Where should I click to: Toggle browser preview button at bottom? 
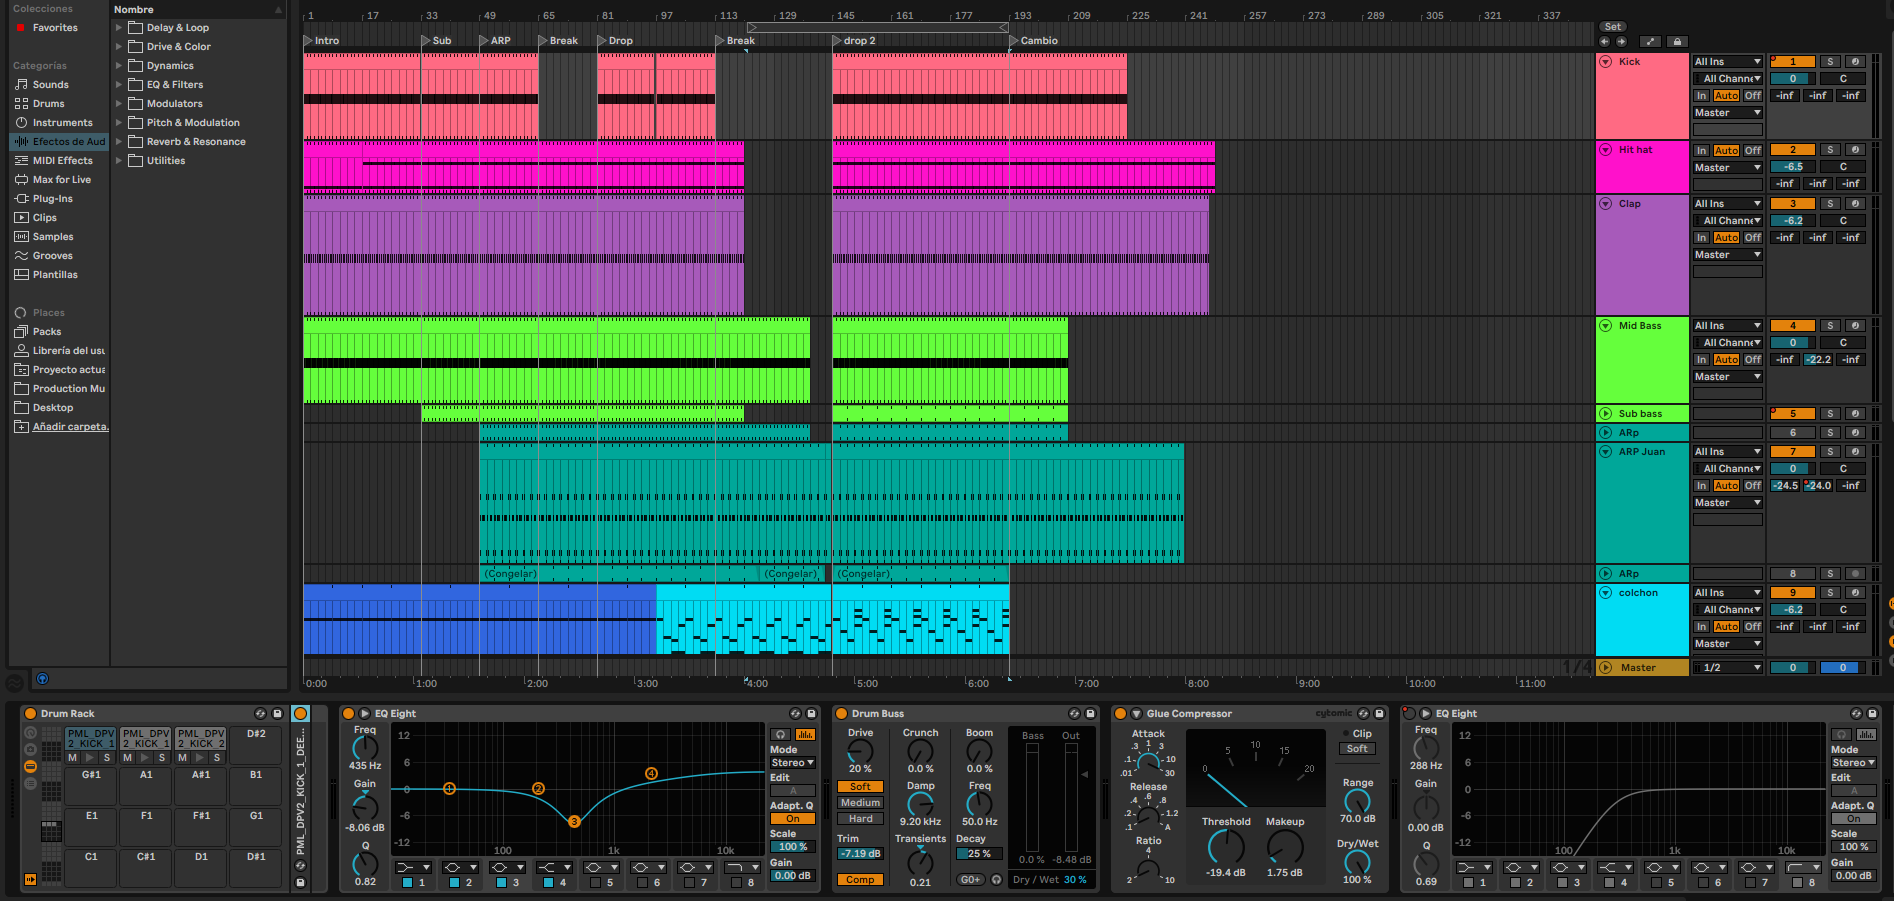tap(42, 678)
